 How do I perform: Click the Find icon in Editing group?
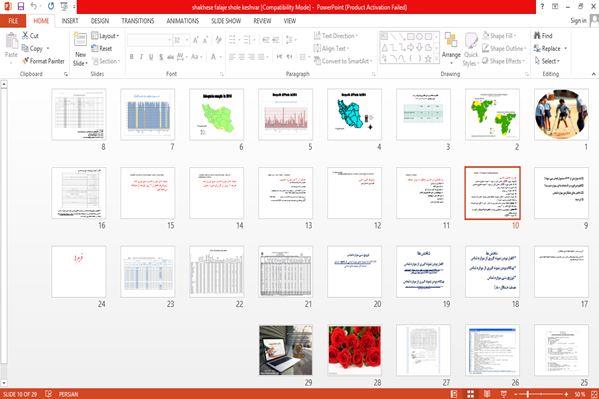[x=537, y=36]
